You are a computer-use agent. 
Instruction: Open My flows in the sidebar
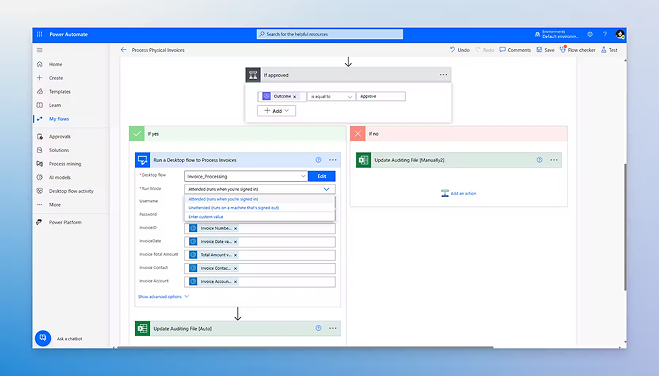click(59, 119)
